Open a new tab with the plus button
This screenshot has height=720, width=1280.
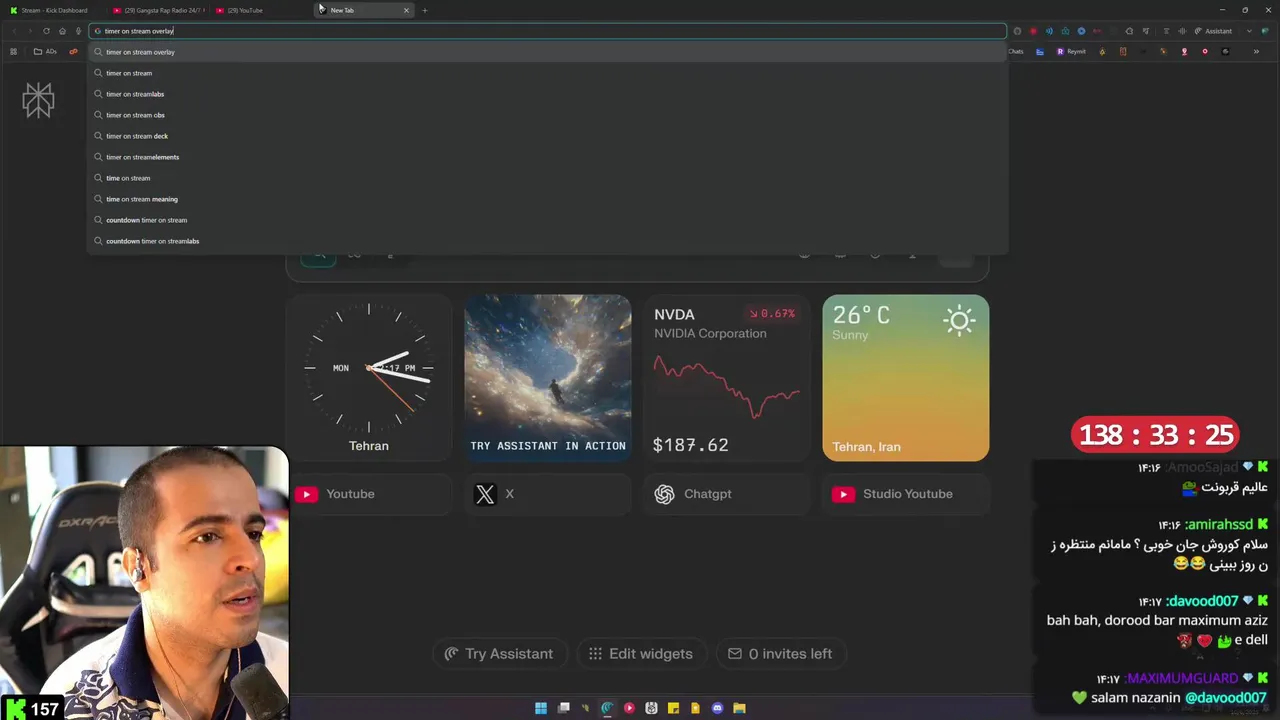tap(424, 10)
